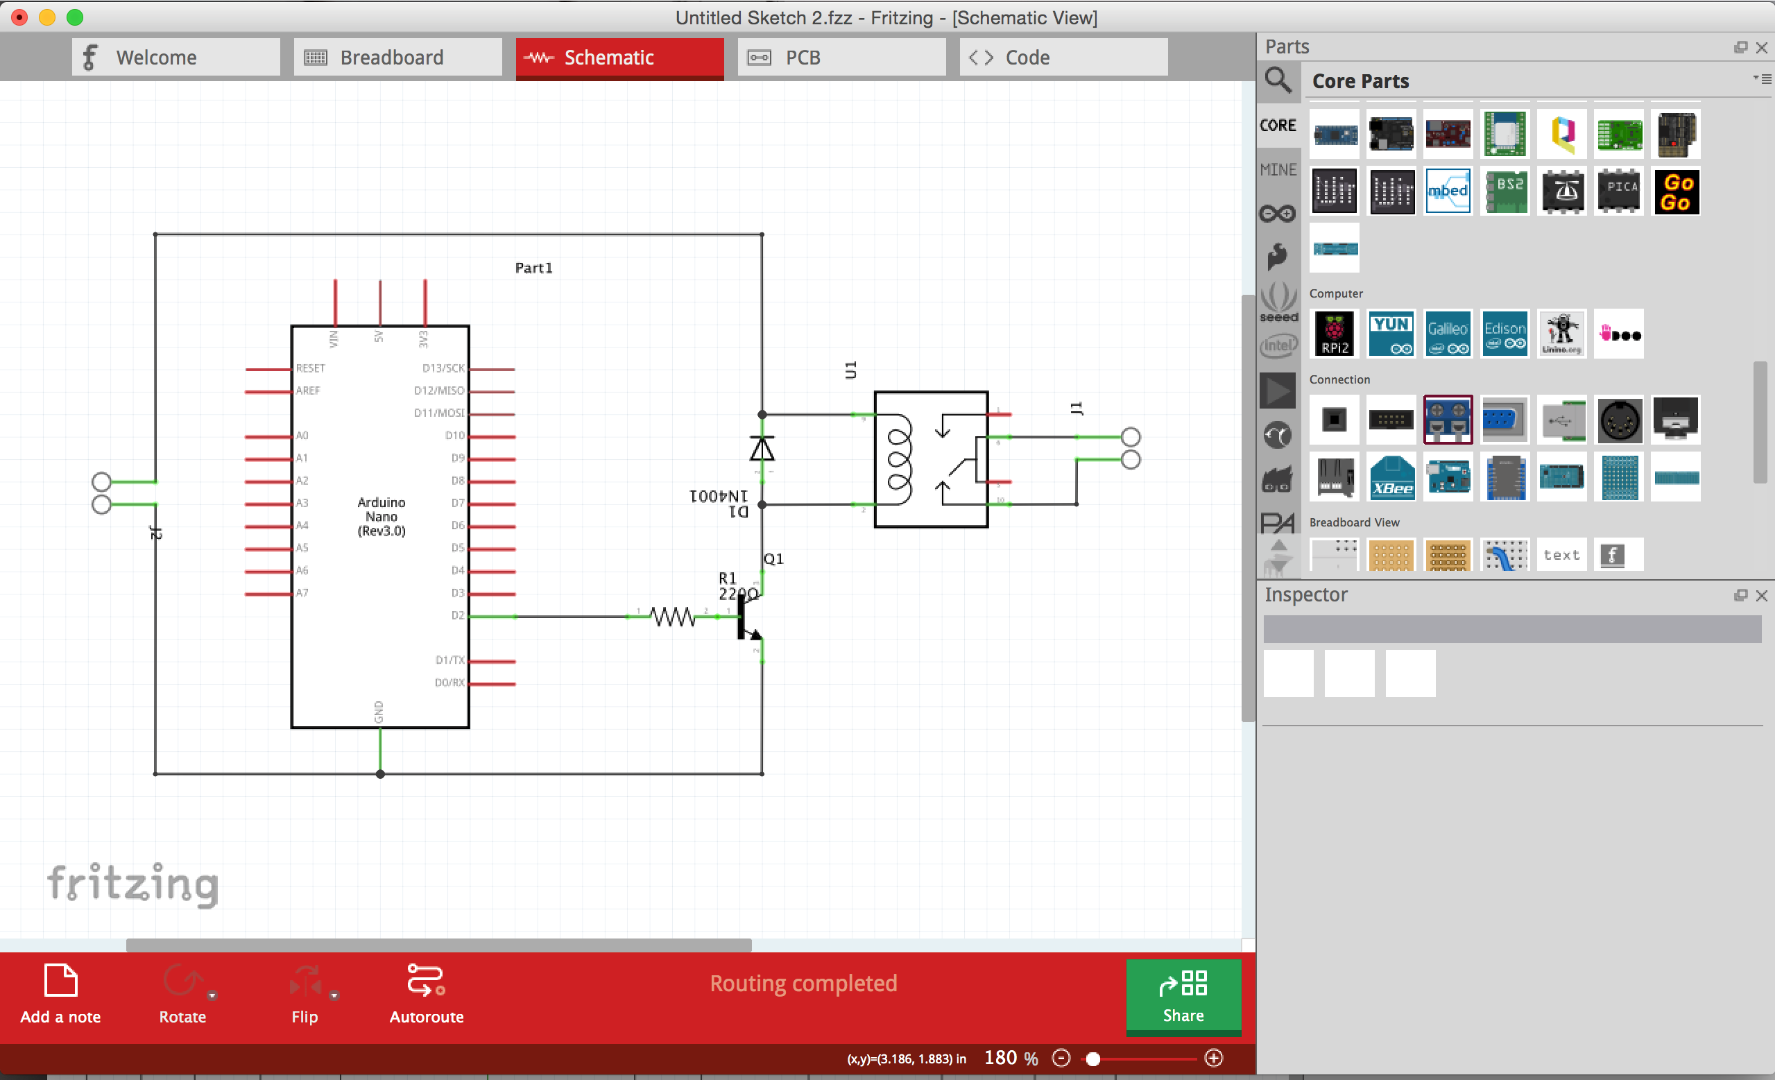Switch to the Breadboard view tab
This screenshot has height=1080, width=1775.
(398, 57)
